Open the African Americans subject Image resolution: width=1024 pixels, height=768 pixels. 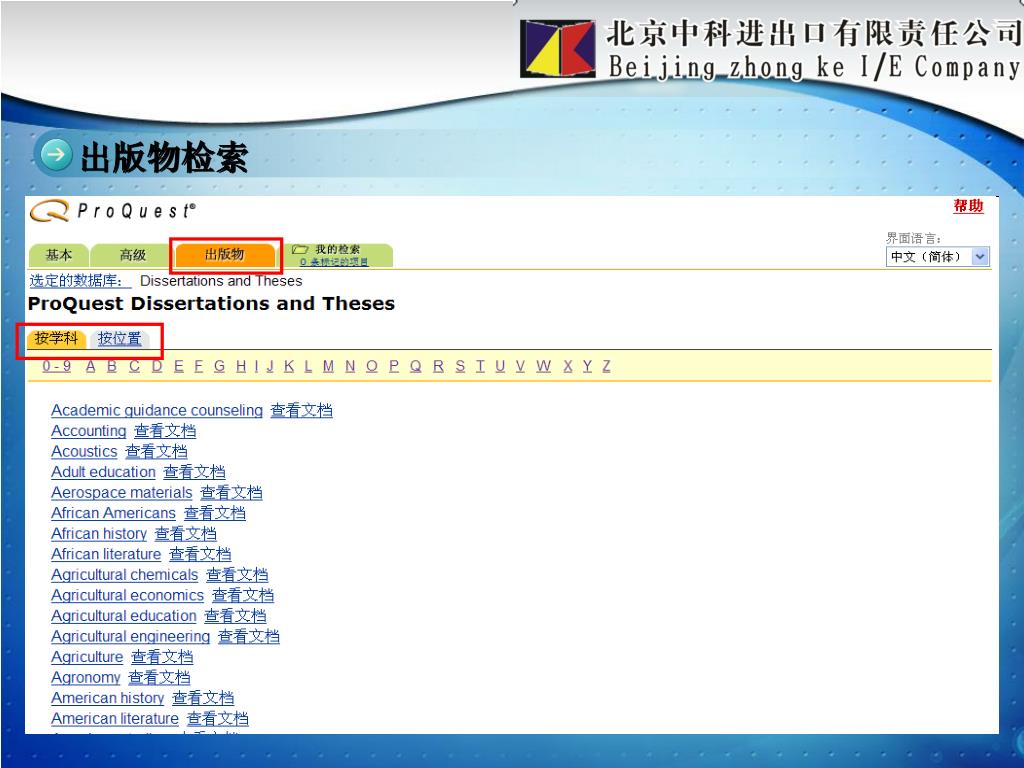click(114, 513)
